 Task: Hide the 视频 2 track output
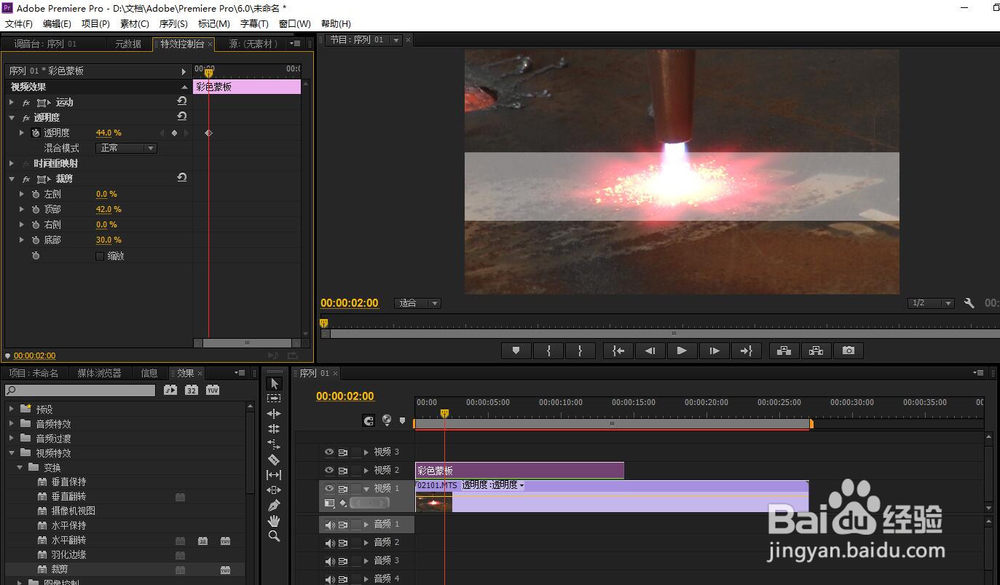pyautogui.click(x=329, y=470)
